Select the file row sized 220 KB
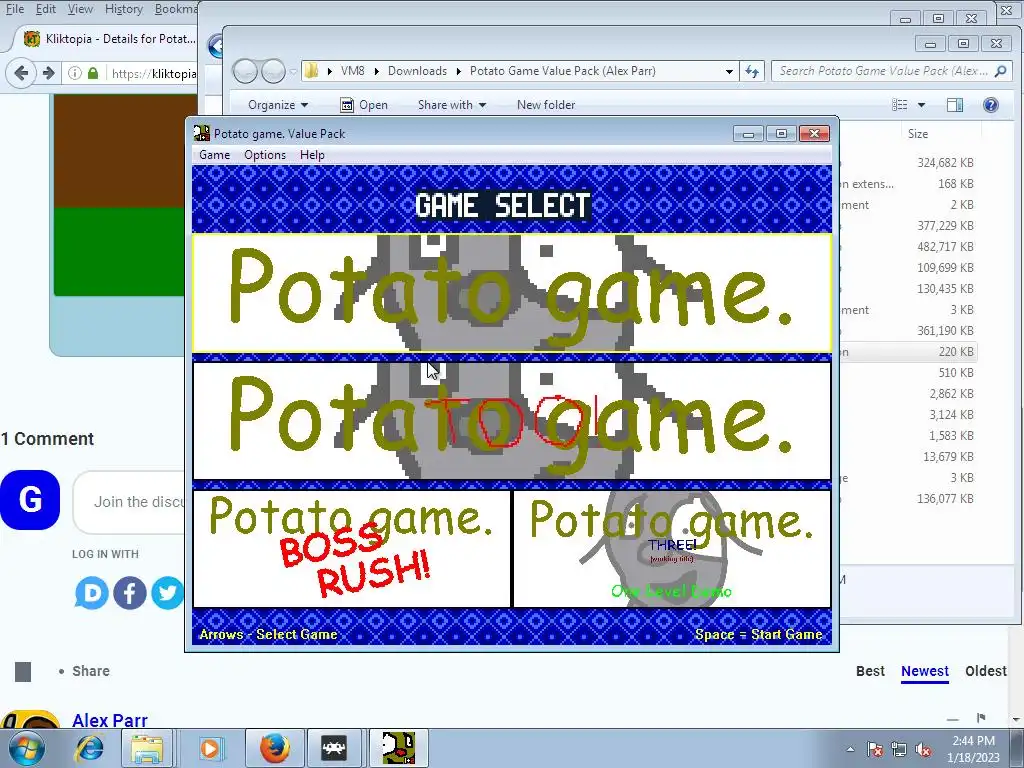Viewport: 1024px width, 768px height. [908, 351]
